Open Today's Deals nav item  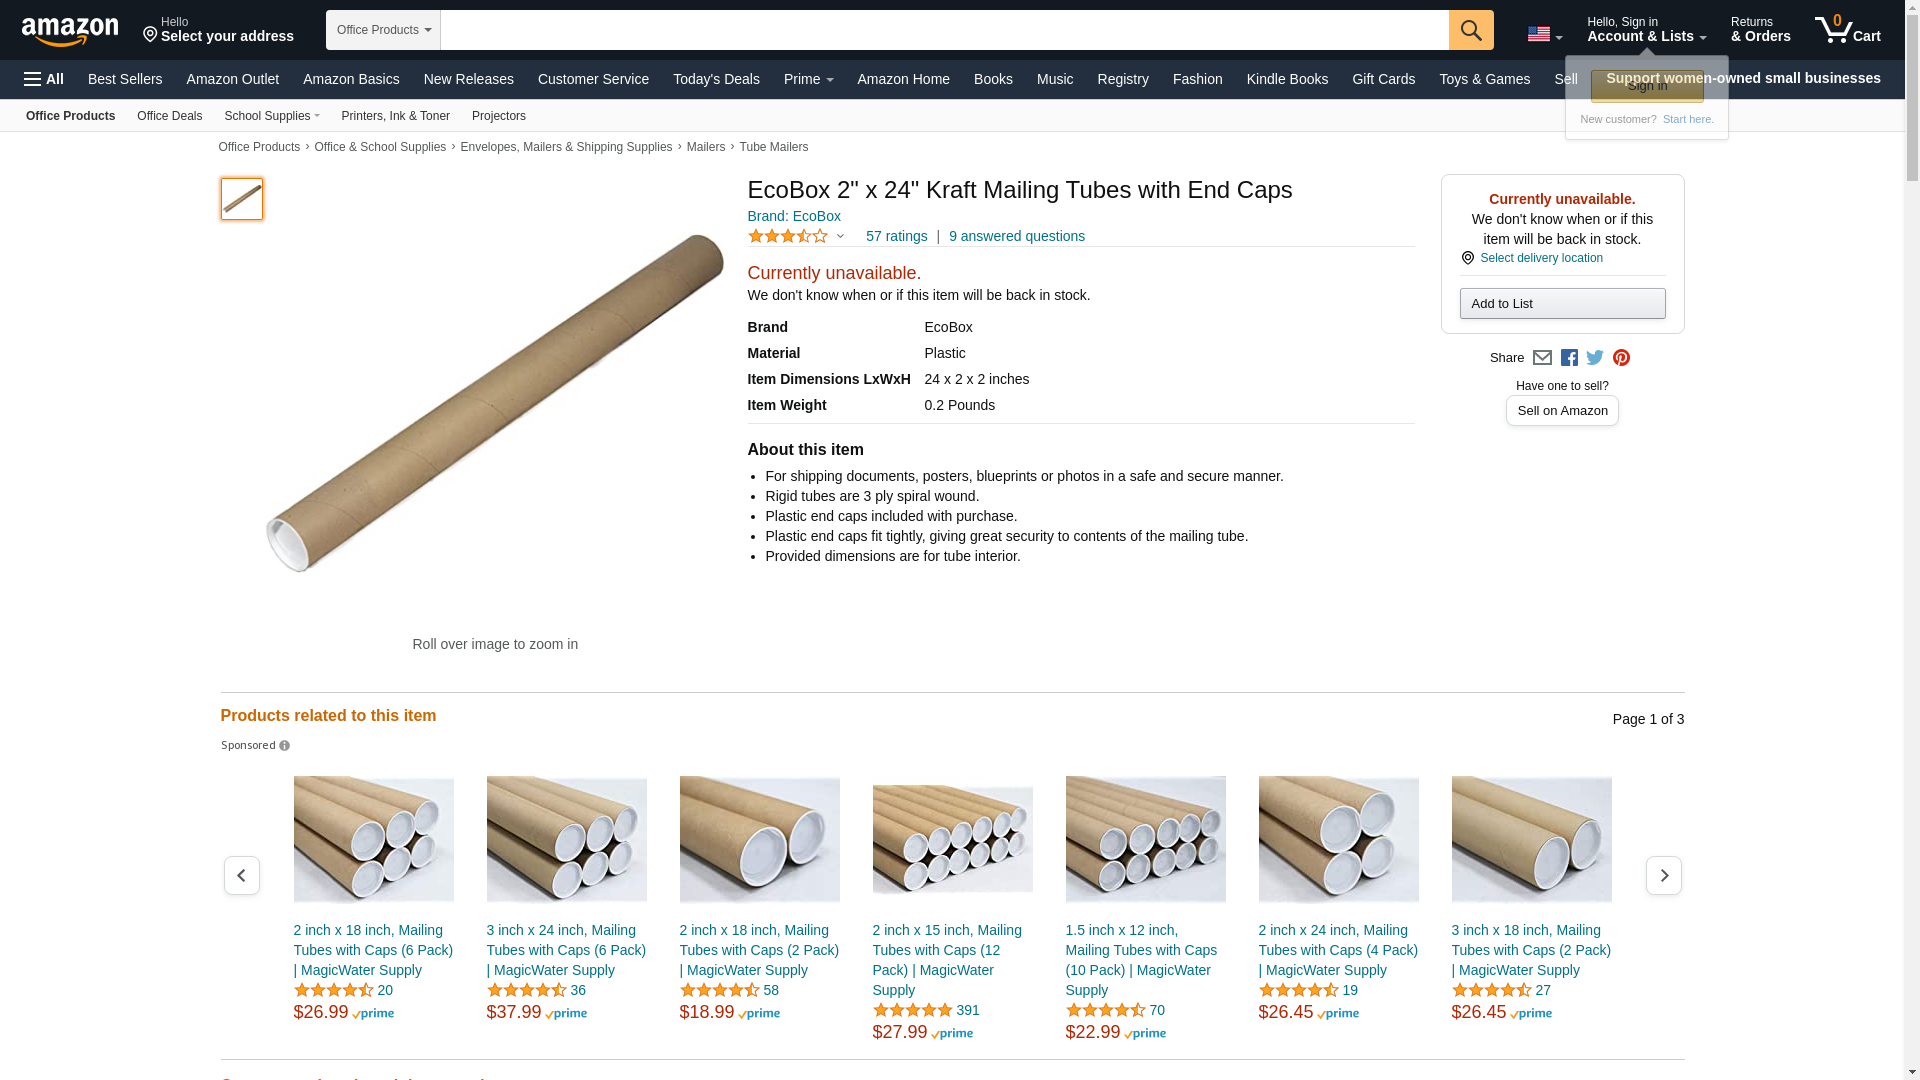tap(716, 79)
